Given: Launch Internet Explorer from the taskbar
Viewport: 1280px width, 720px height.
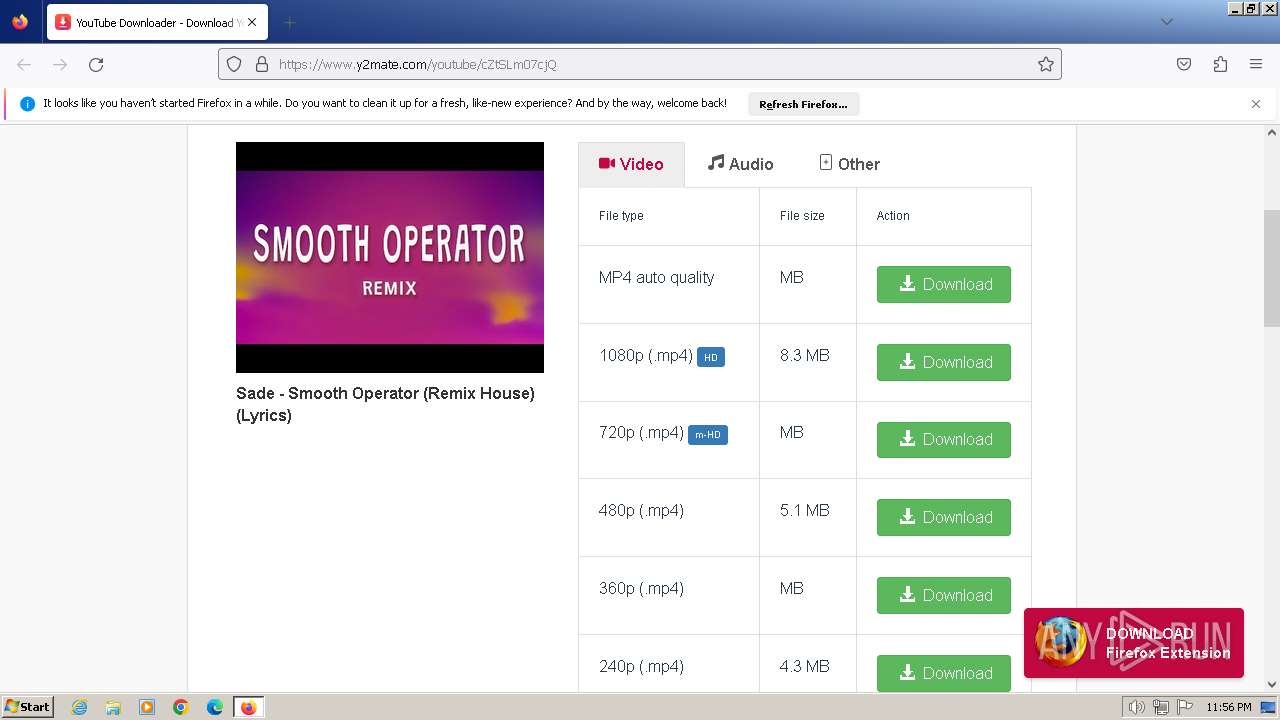Looking at the screenshot, I should (79, 707).
